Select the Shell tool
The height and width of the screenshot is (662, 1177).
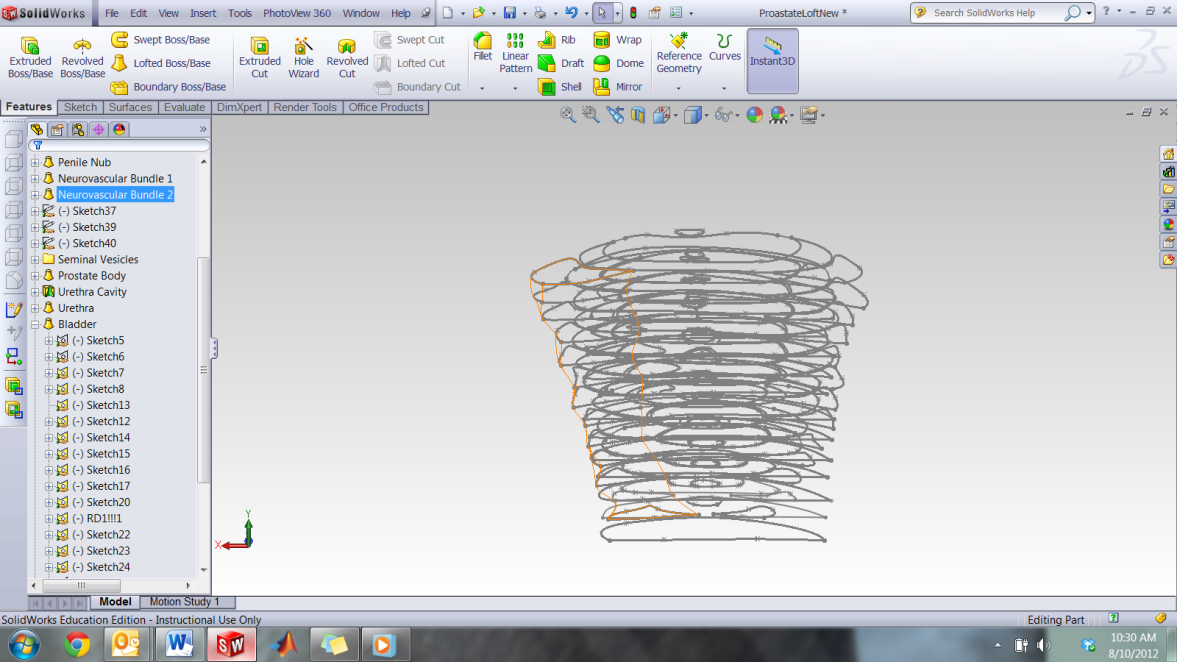coord(560,87)
